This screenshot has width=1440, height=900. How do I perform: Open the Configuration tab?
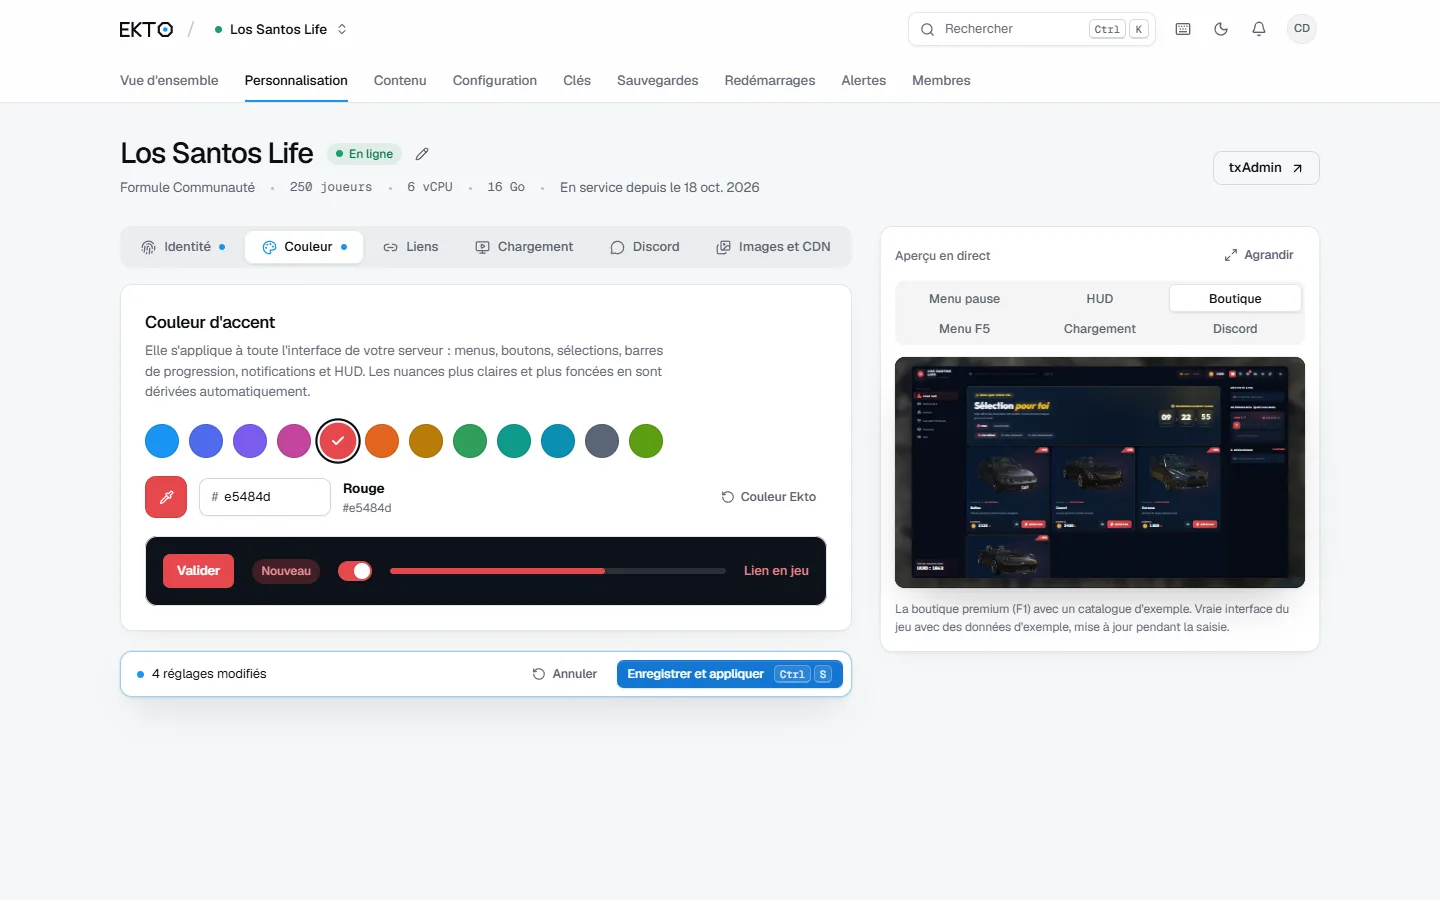[495, 81]
